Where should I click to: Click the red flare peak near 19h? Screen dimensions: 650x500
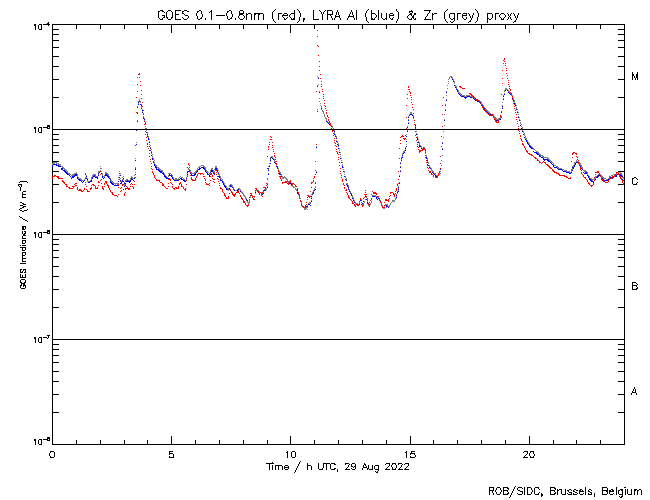(x=505, y=59)
